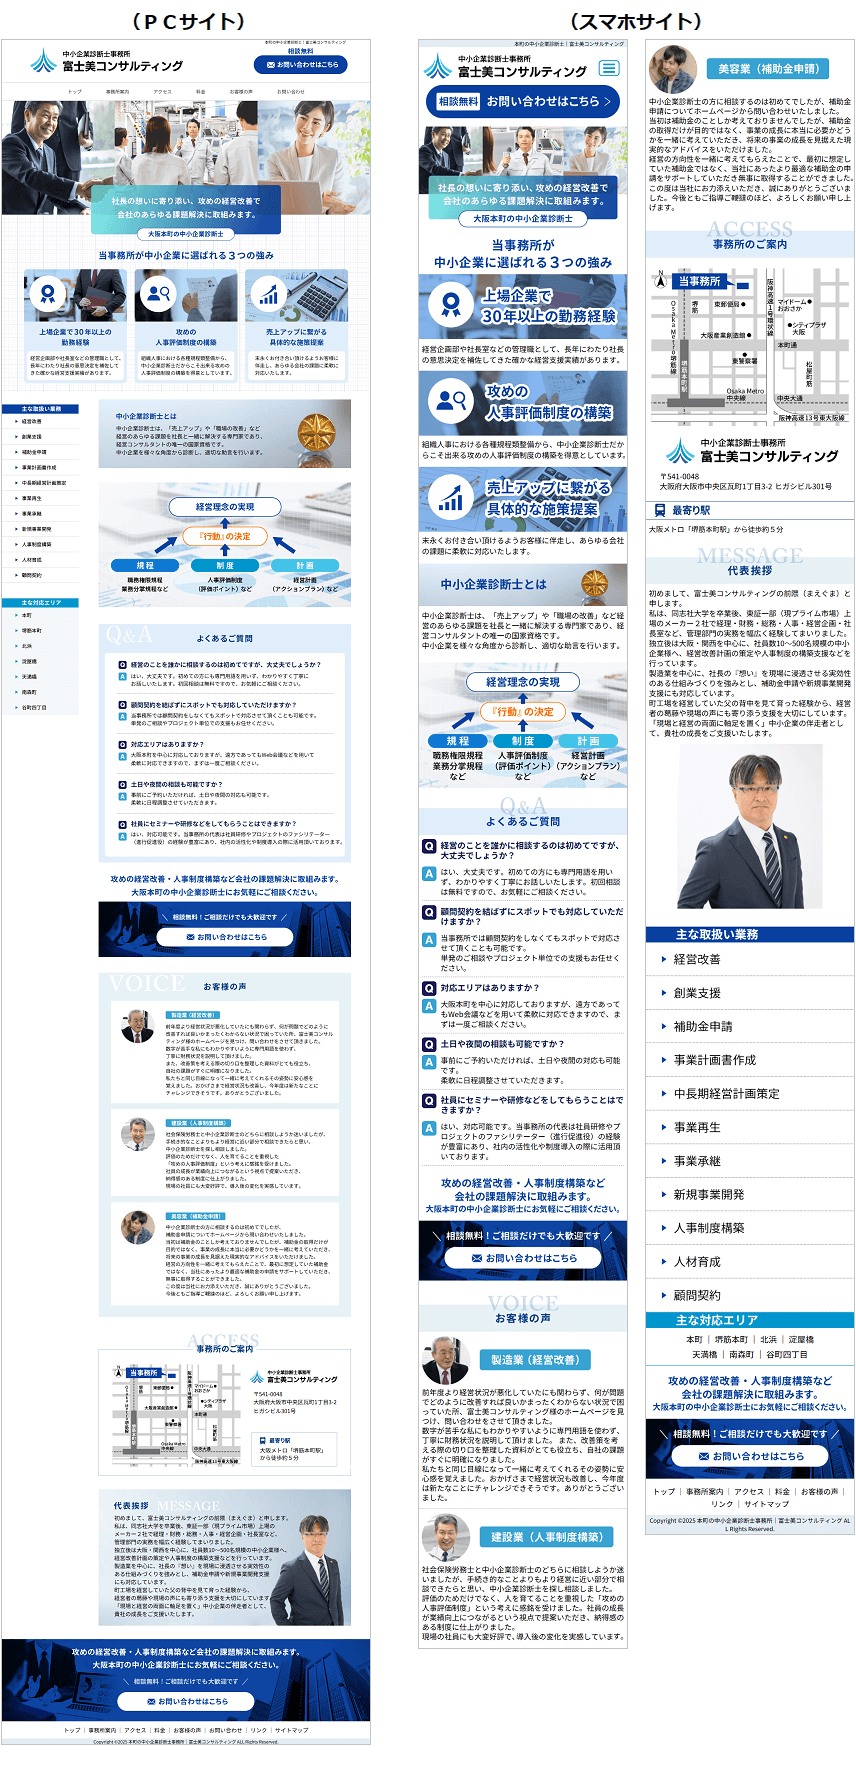
Task: Click the access map image in the smartphone view
Action: pos(749,344)
